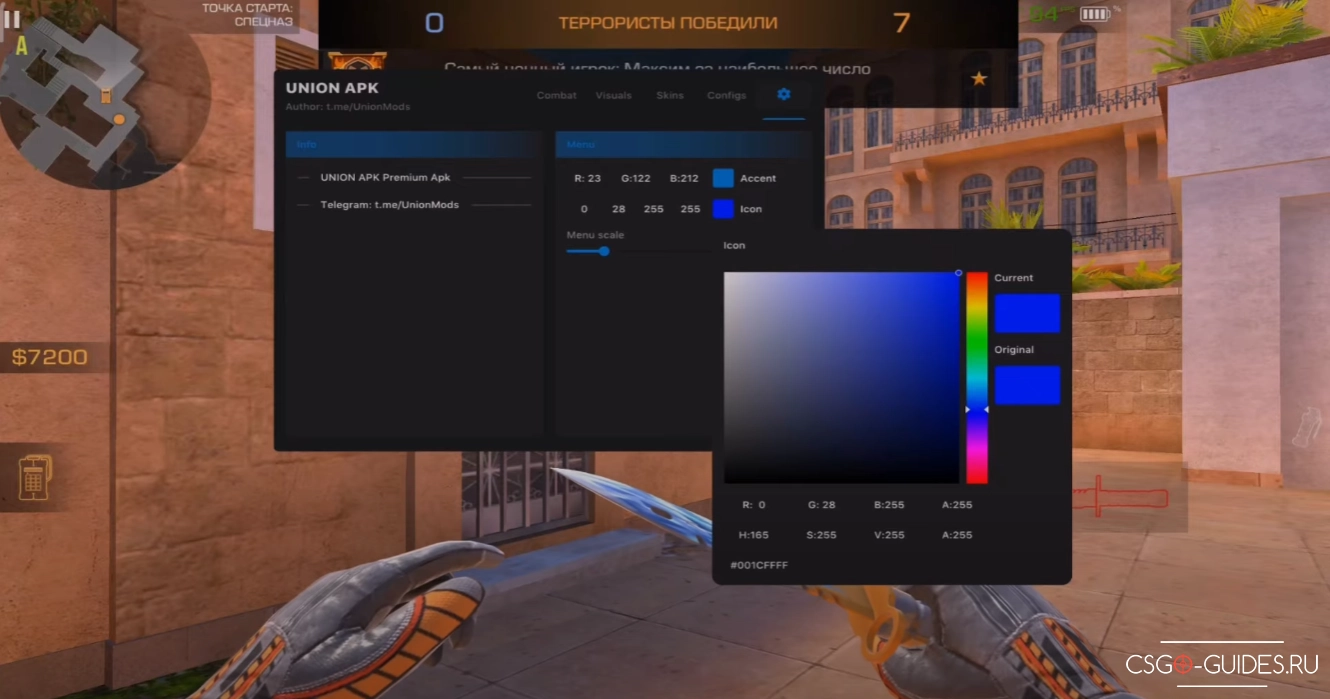Switch to the Combat tab
Screen dimensions: 1330x699
(557, 95)
